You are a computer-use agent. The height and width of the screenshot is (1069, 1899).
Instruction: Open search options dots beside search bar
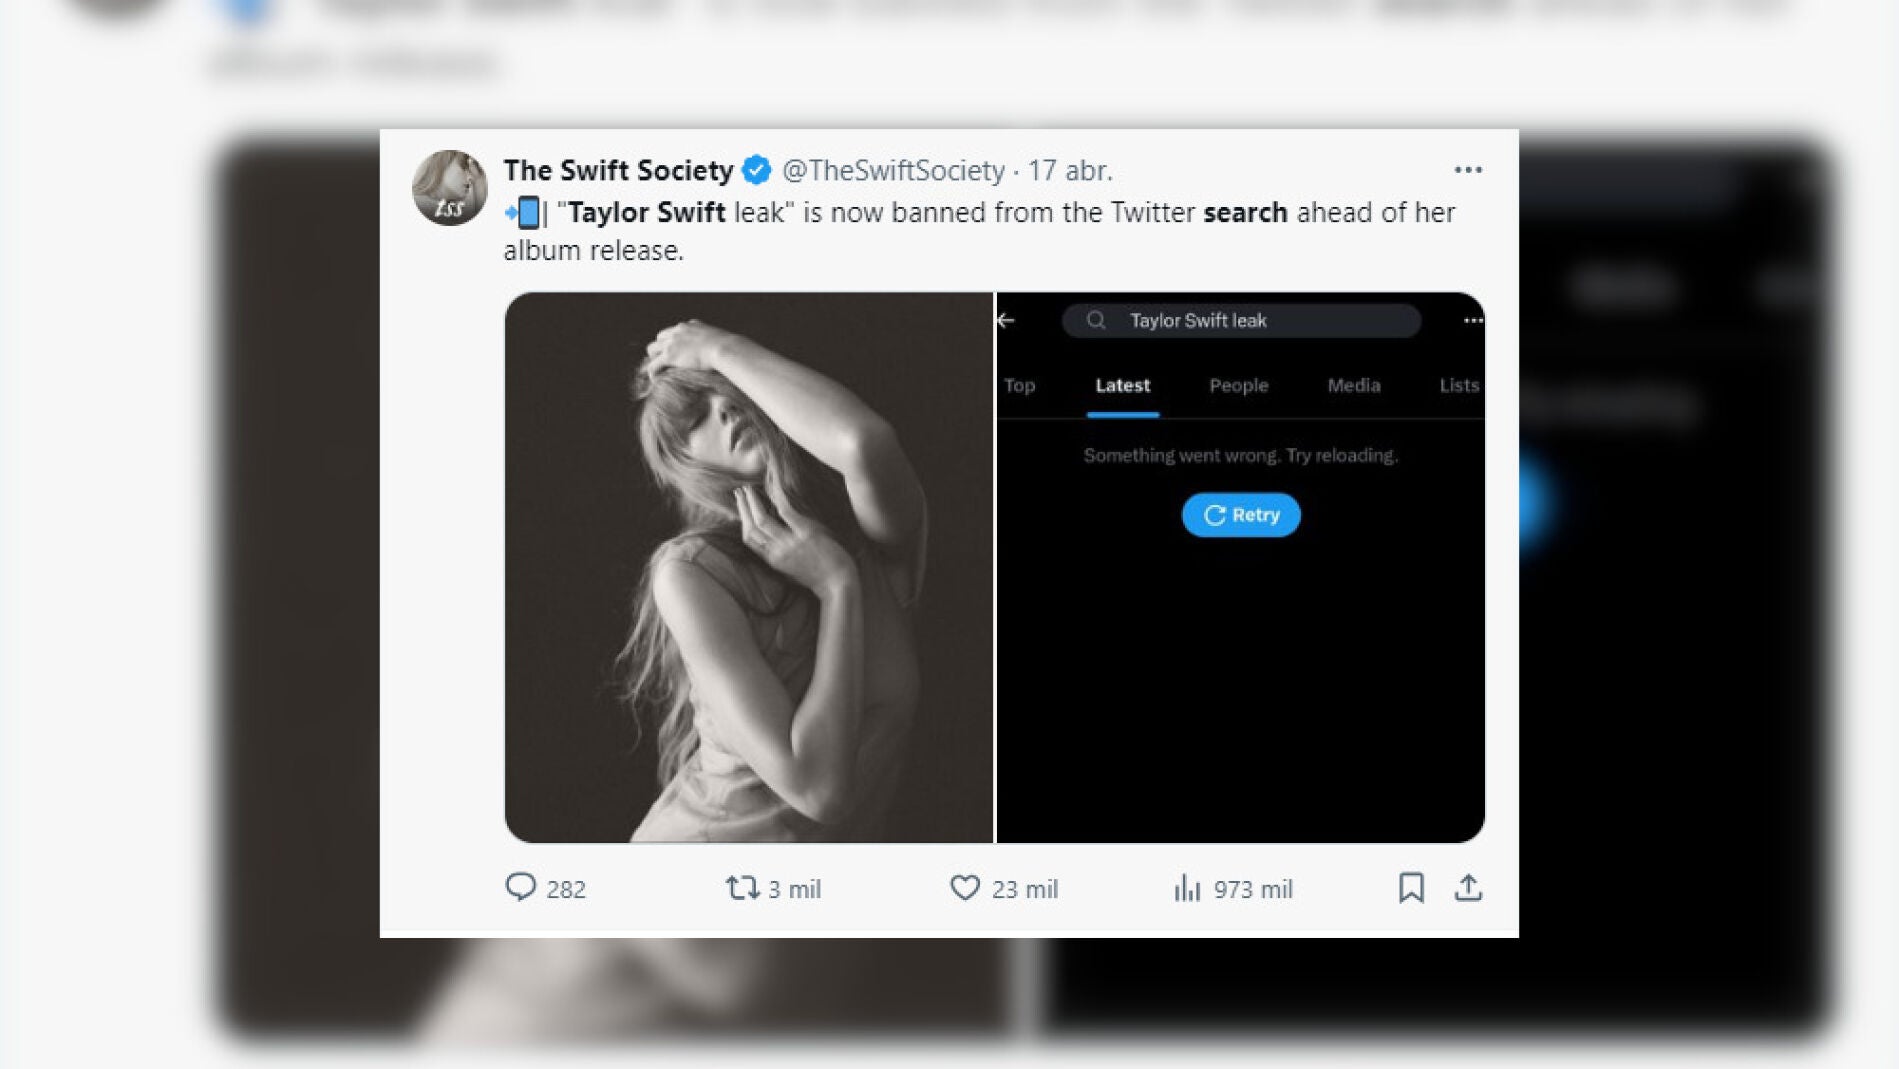(x=1472, y=320)
